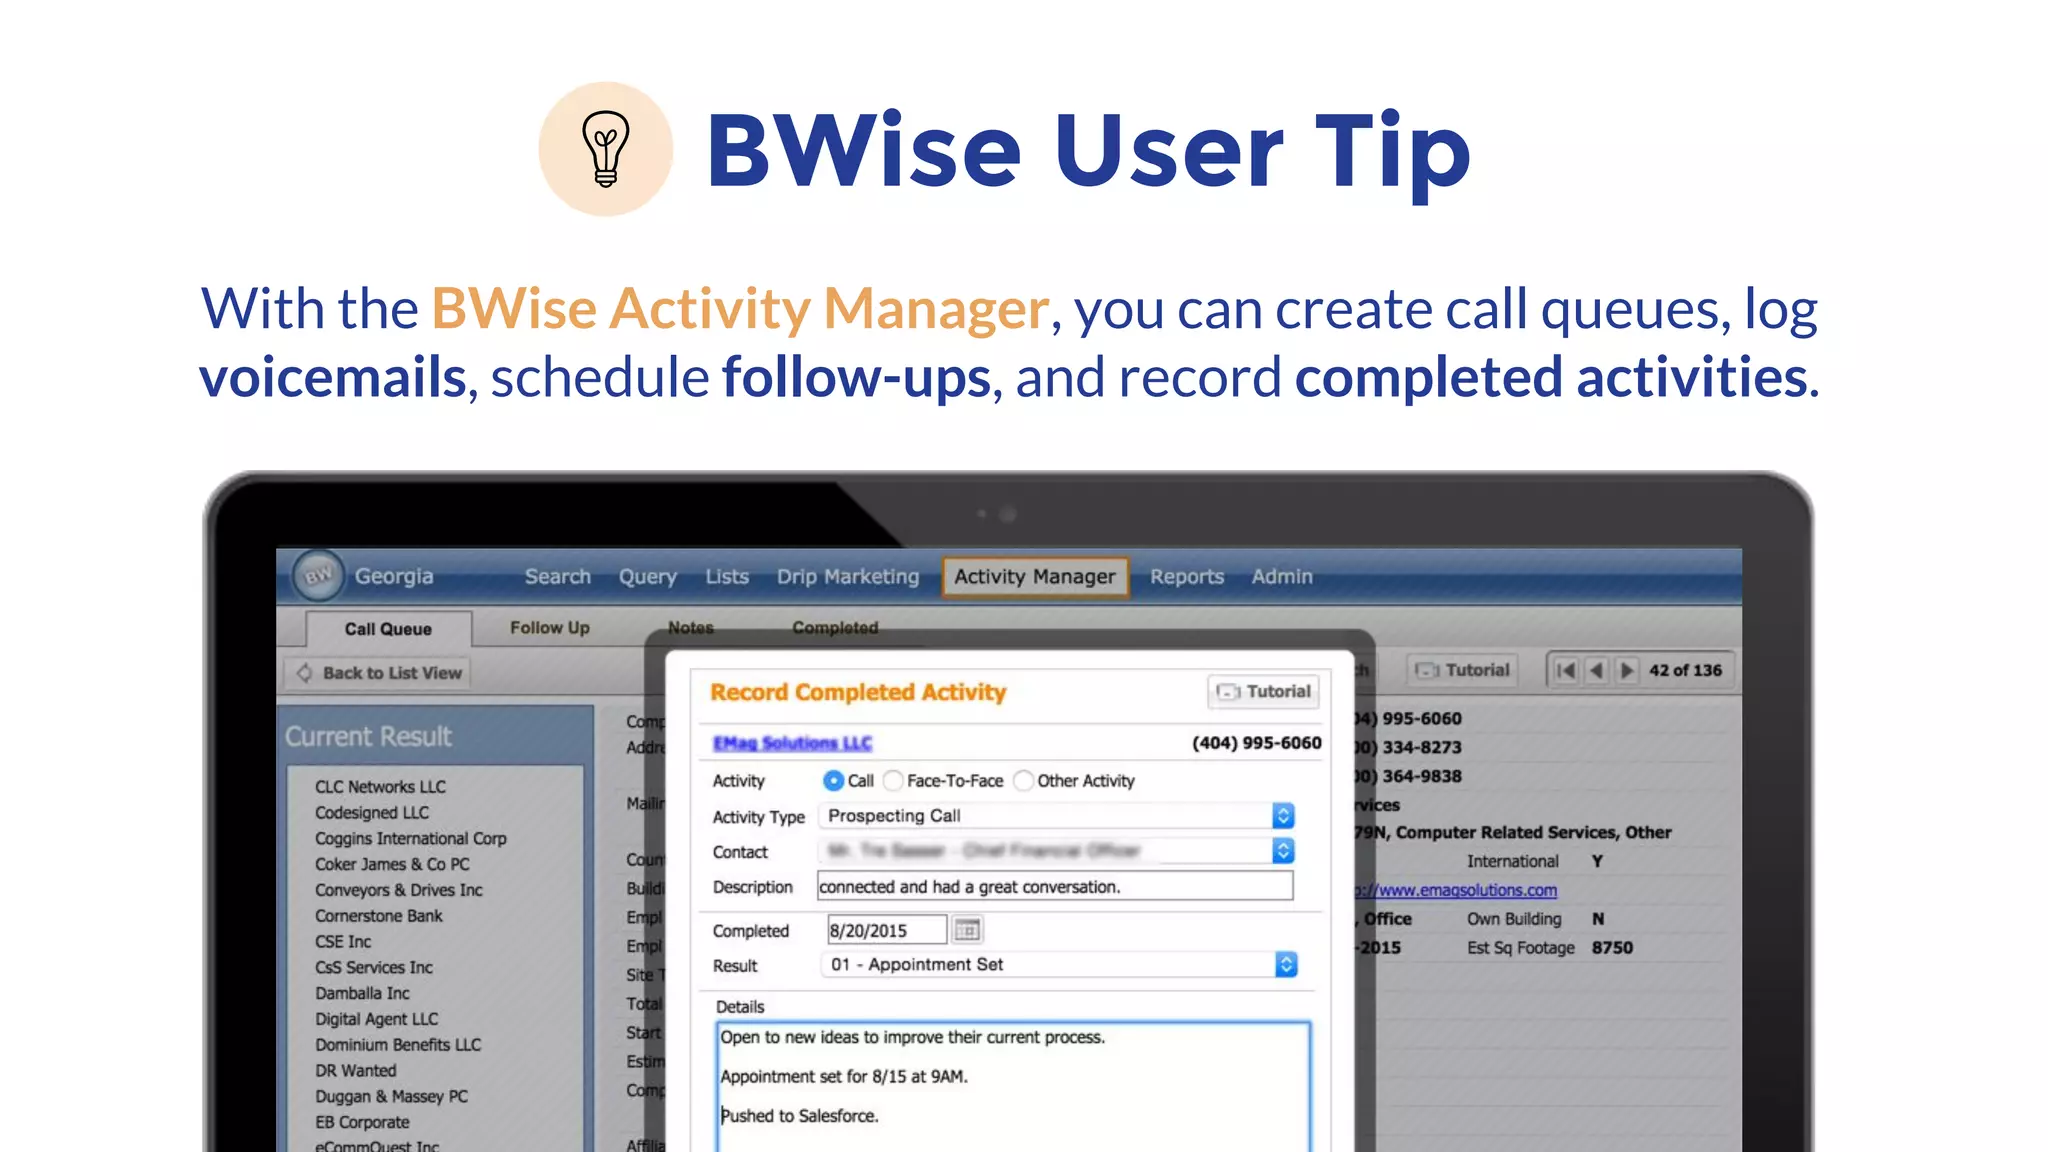Open the Contact dropdown
Image resolution: width=2048 pixels, height=1152 pixels.
(1283, 851)
